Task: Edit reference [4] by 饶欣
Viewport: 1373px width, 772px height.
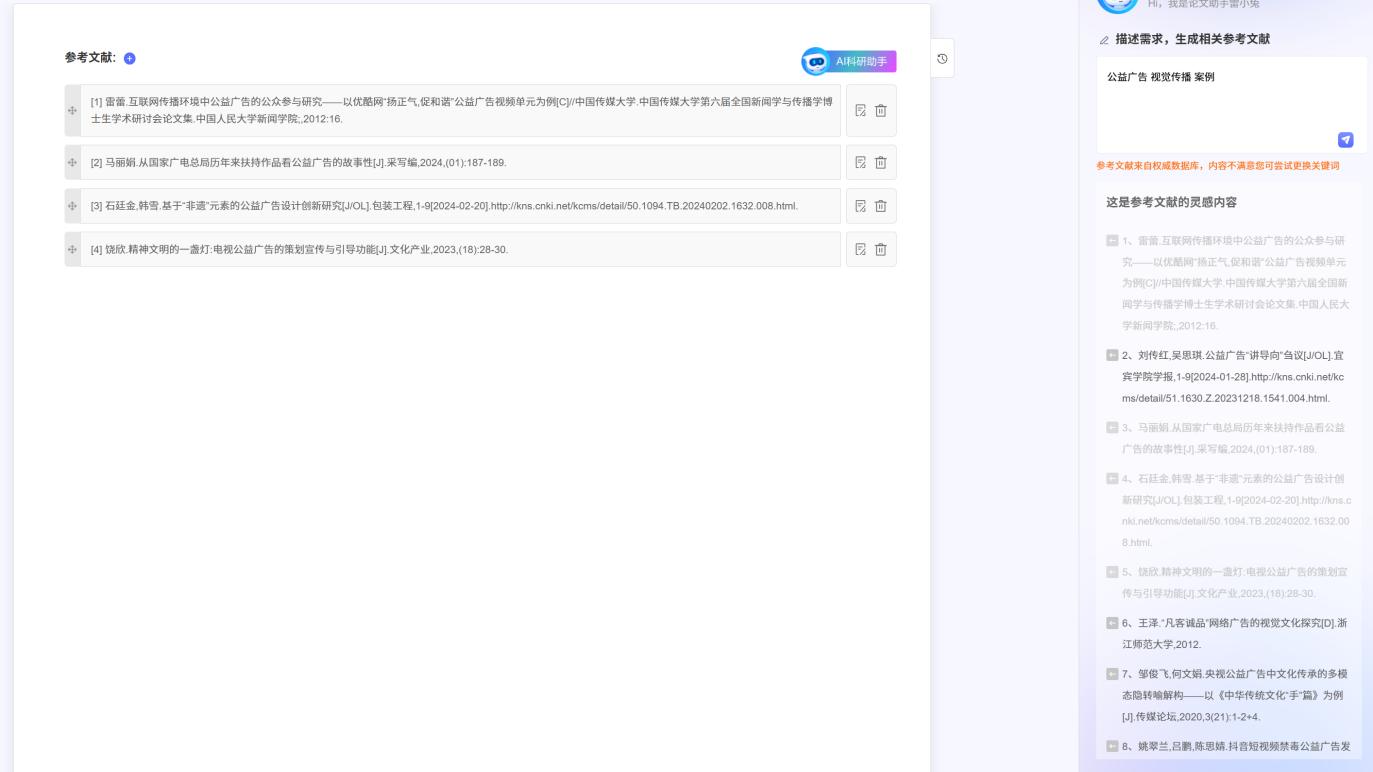Action: 860,249
